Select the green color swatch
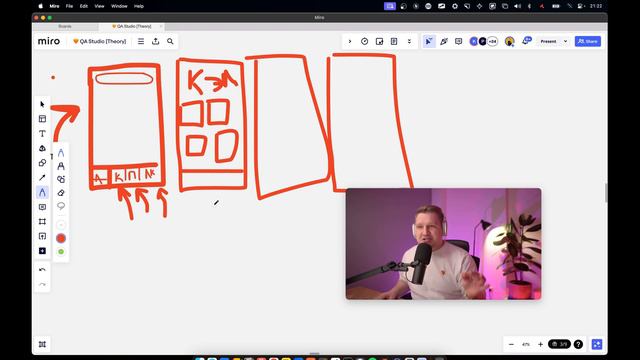Image resolution: width=640 pixels, height=360 pixels. point(61,251)
